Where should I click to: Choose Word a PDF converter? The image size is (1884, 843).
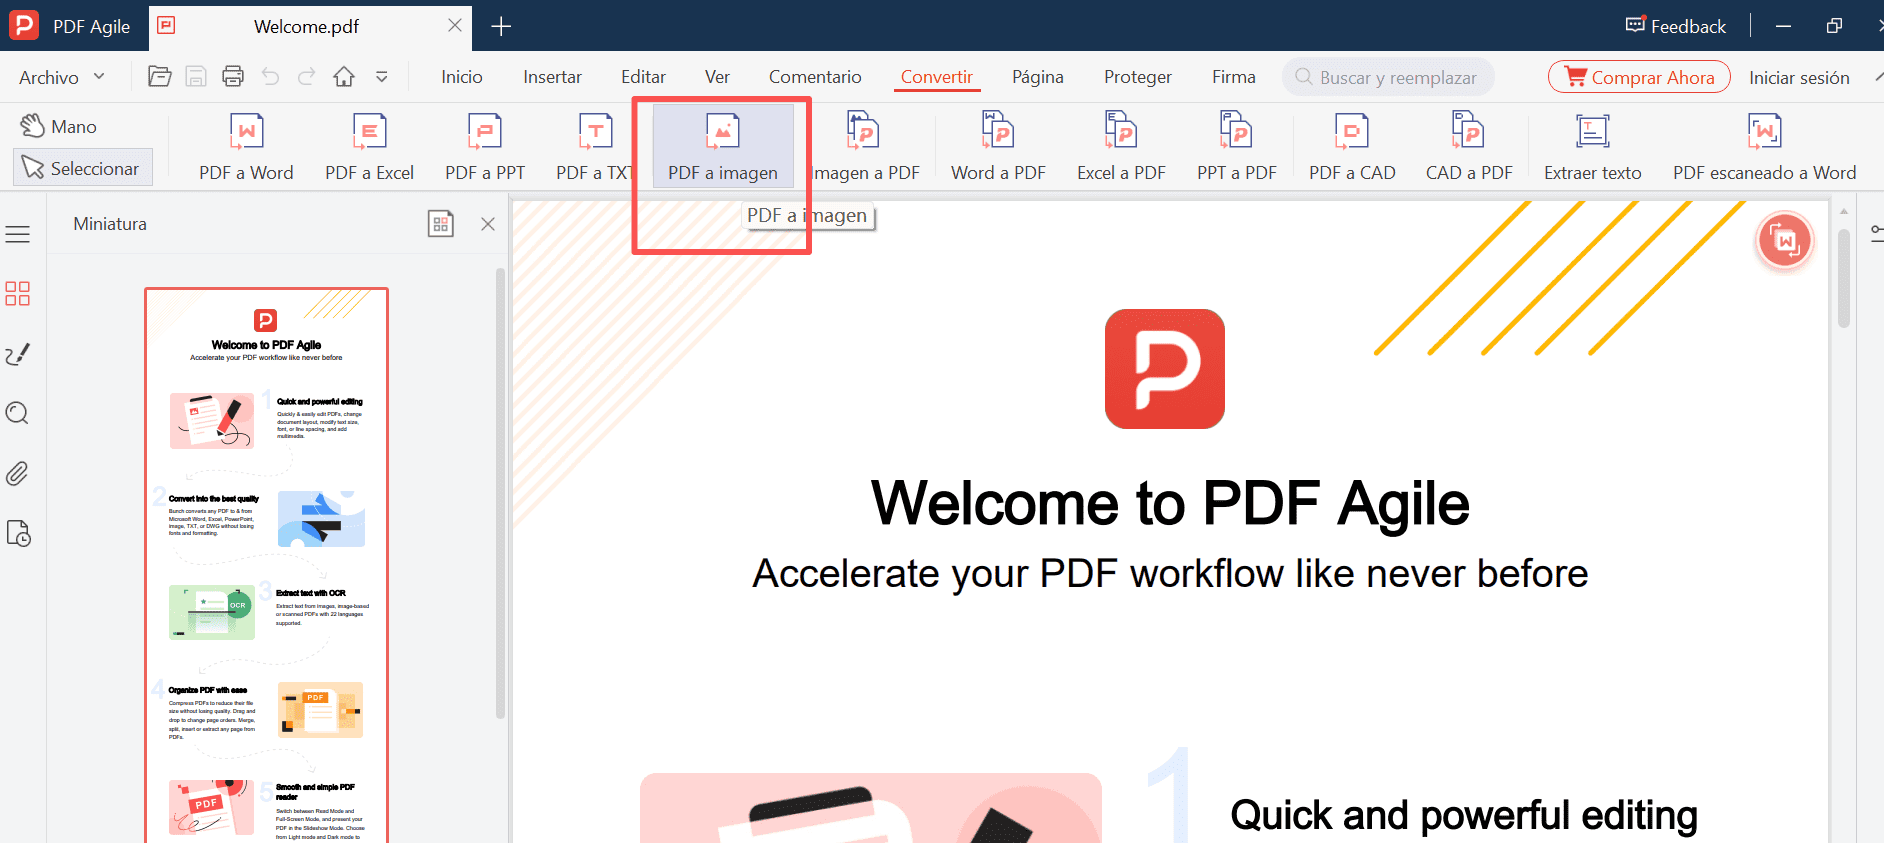point(998,147)
